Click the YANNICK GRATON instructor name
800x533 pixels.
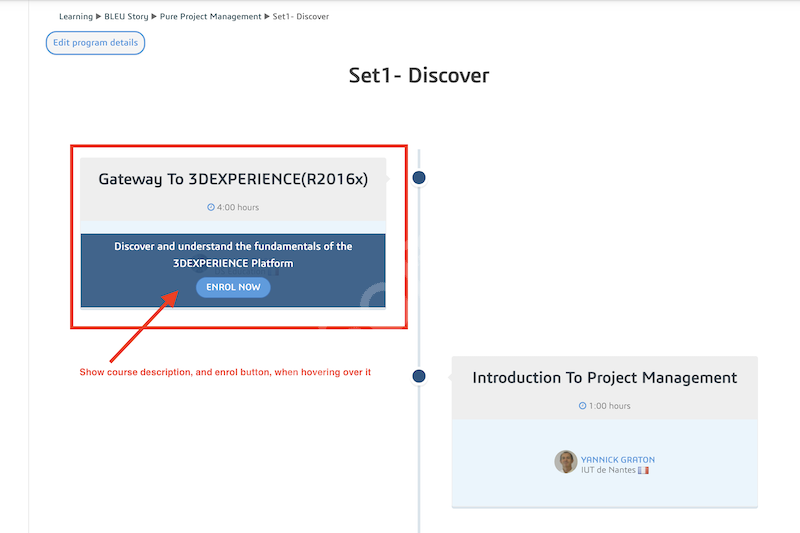point(618,460)
